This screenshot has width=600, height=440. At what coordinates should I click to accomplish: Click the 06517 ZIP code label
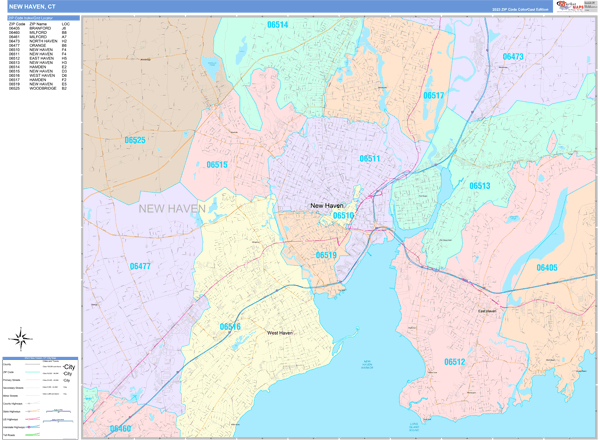(433, 96)
